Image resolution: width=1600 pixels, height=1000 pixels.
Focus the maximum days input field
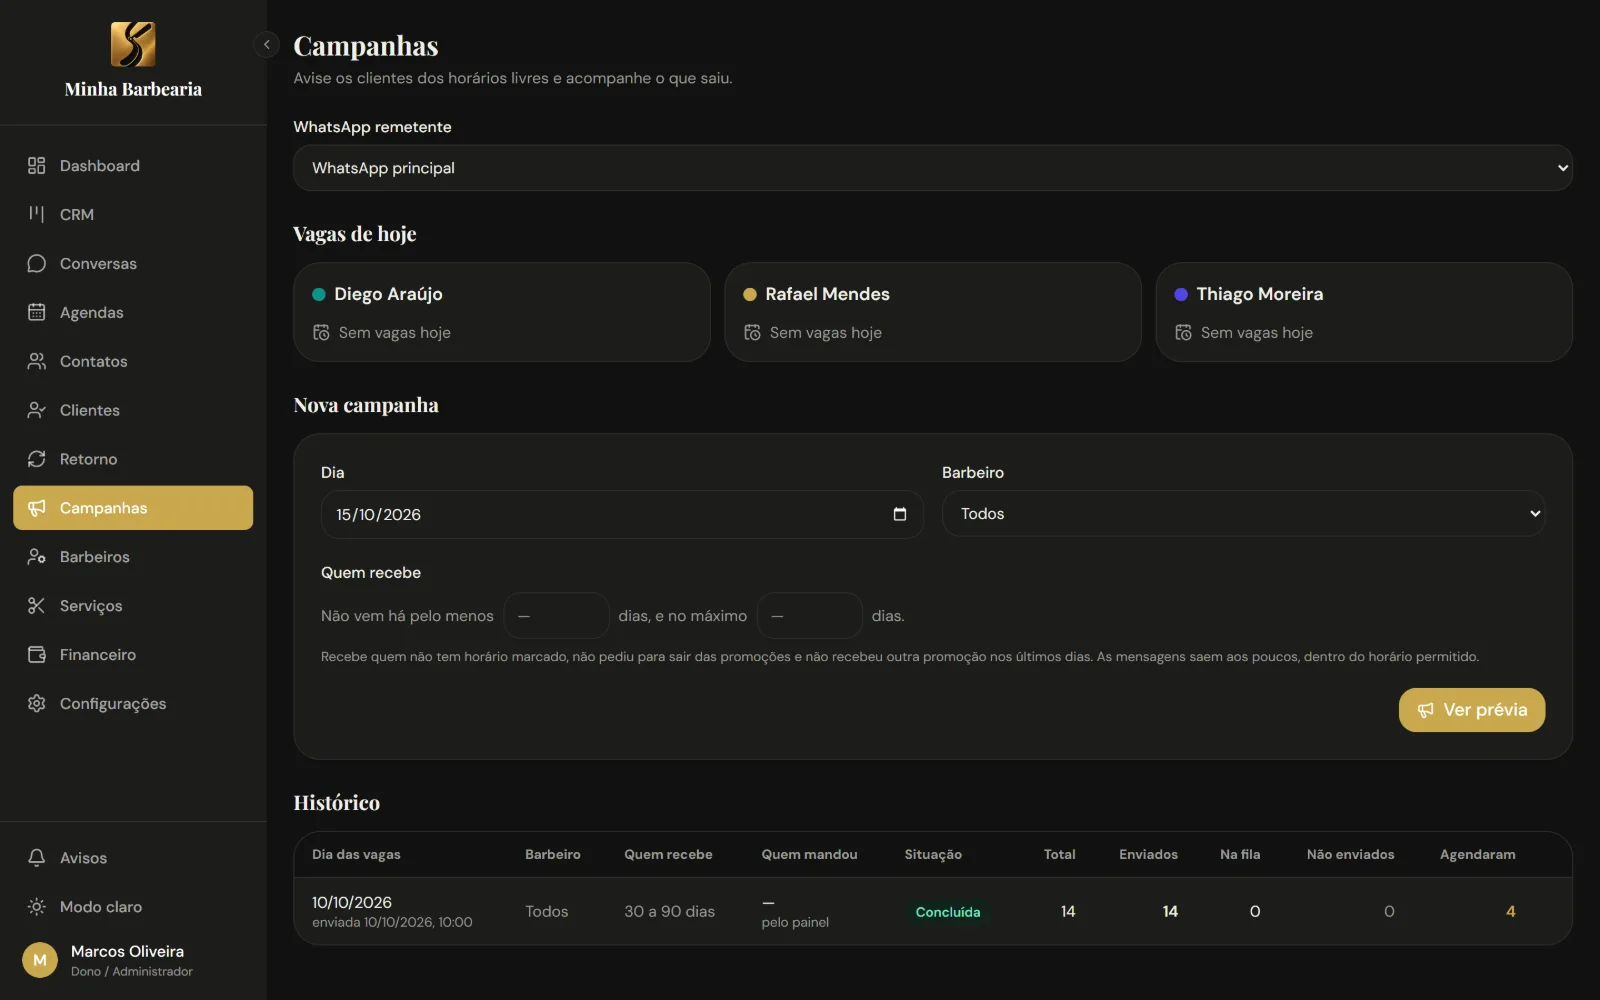point(810,616)
